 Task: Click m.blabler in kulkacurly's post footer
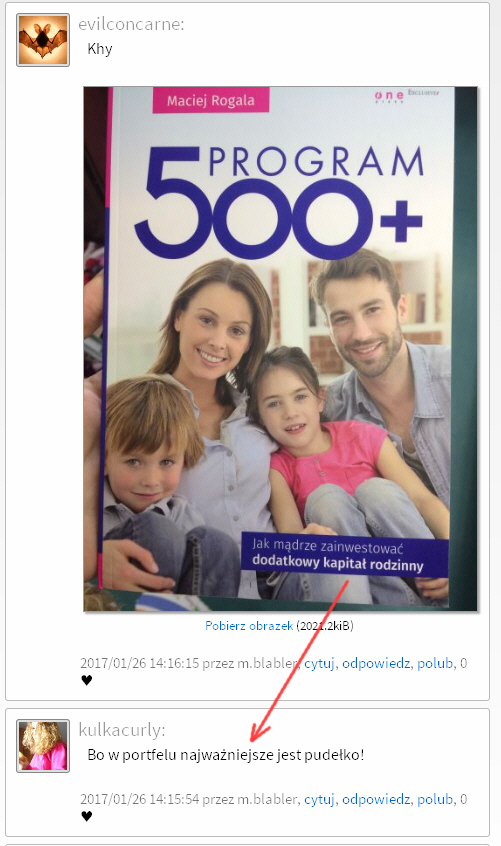pyautogui.click(x=267, y=799)
